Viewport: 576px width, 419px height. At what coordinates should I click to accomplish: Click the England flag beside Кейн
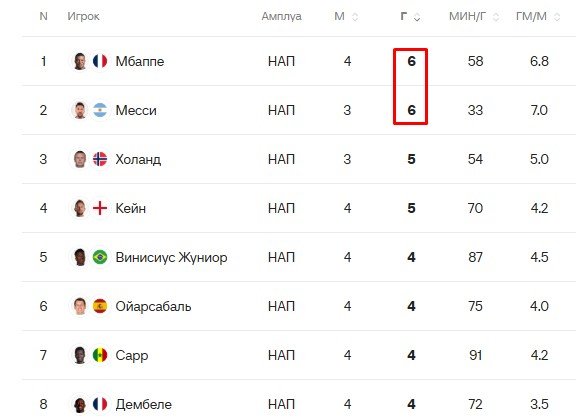(100, 208)
